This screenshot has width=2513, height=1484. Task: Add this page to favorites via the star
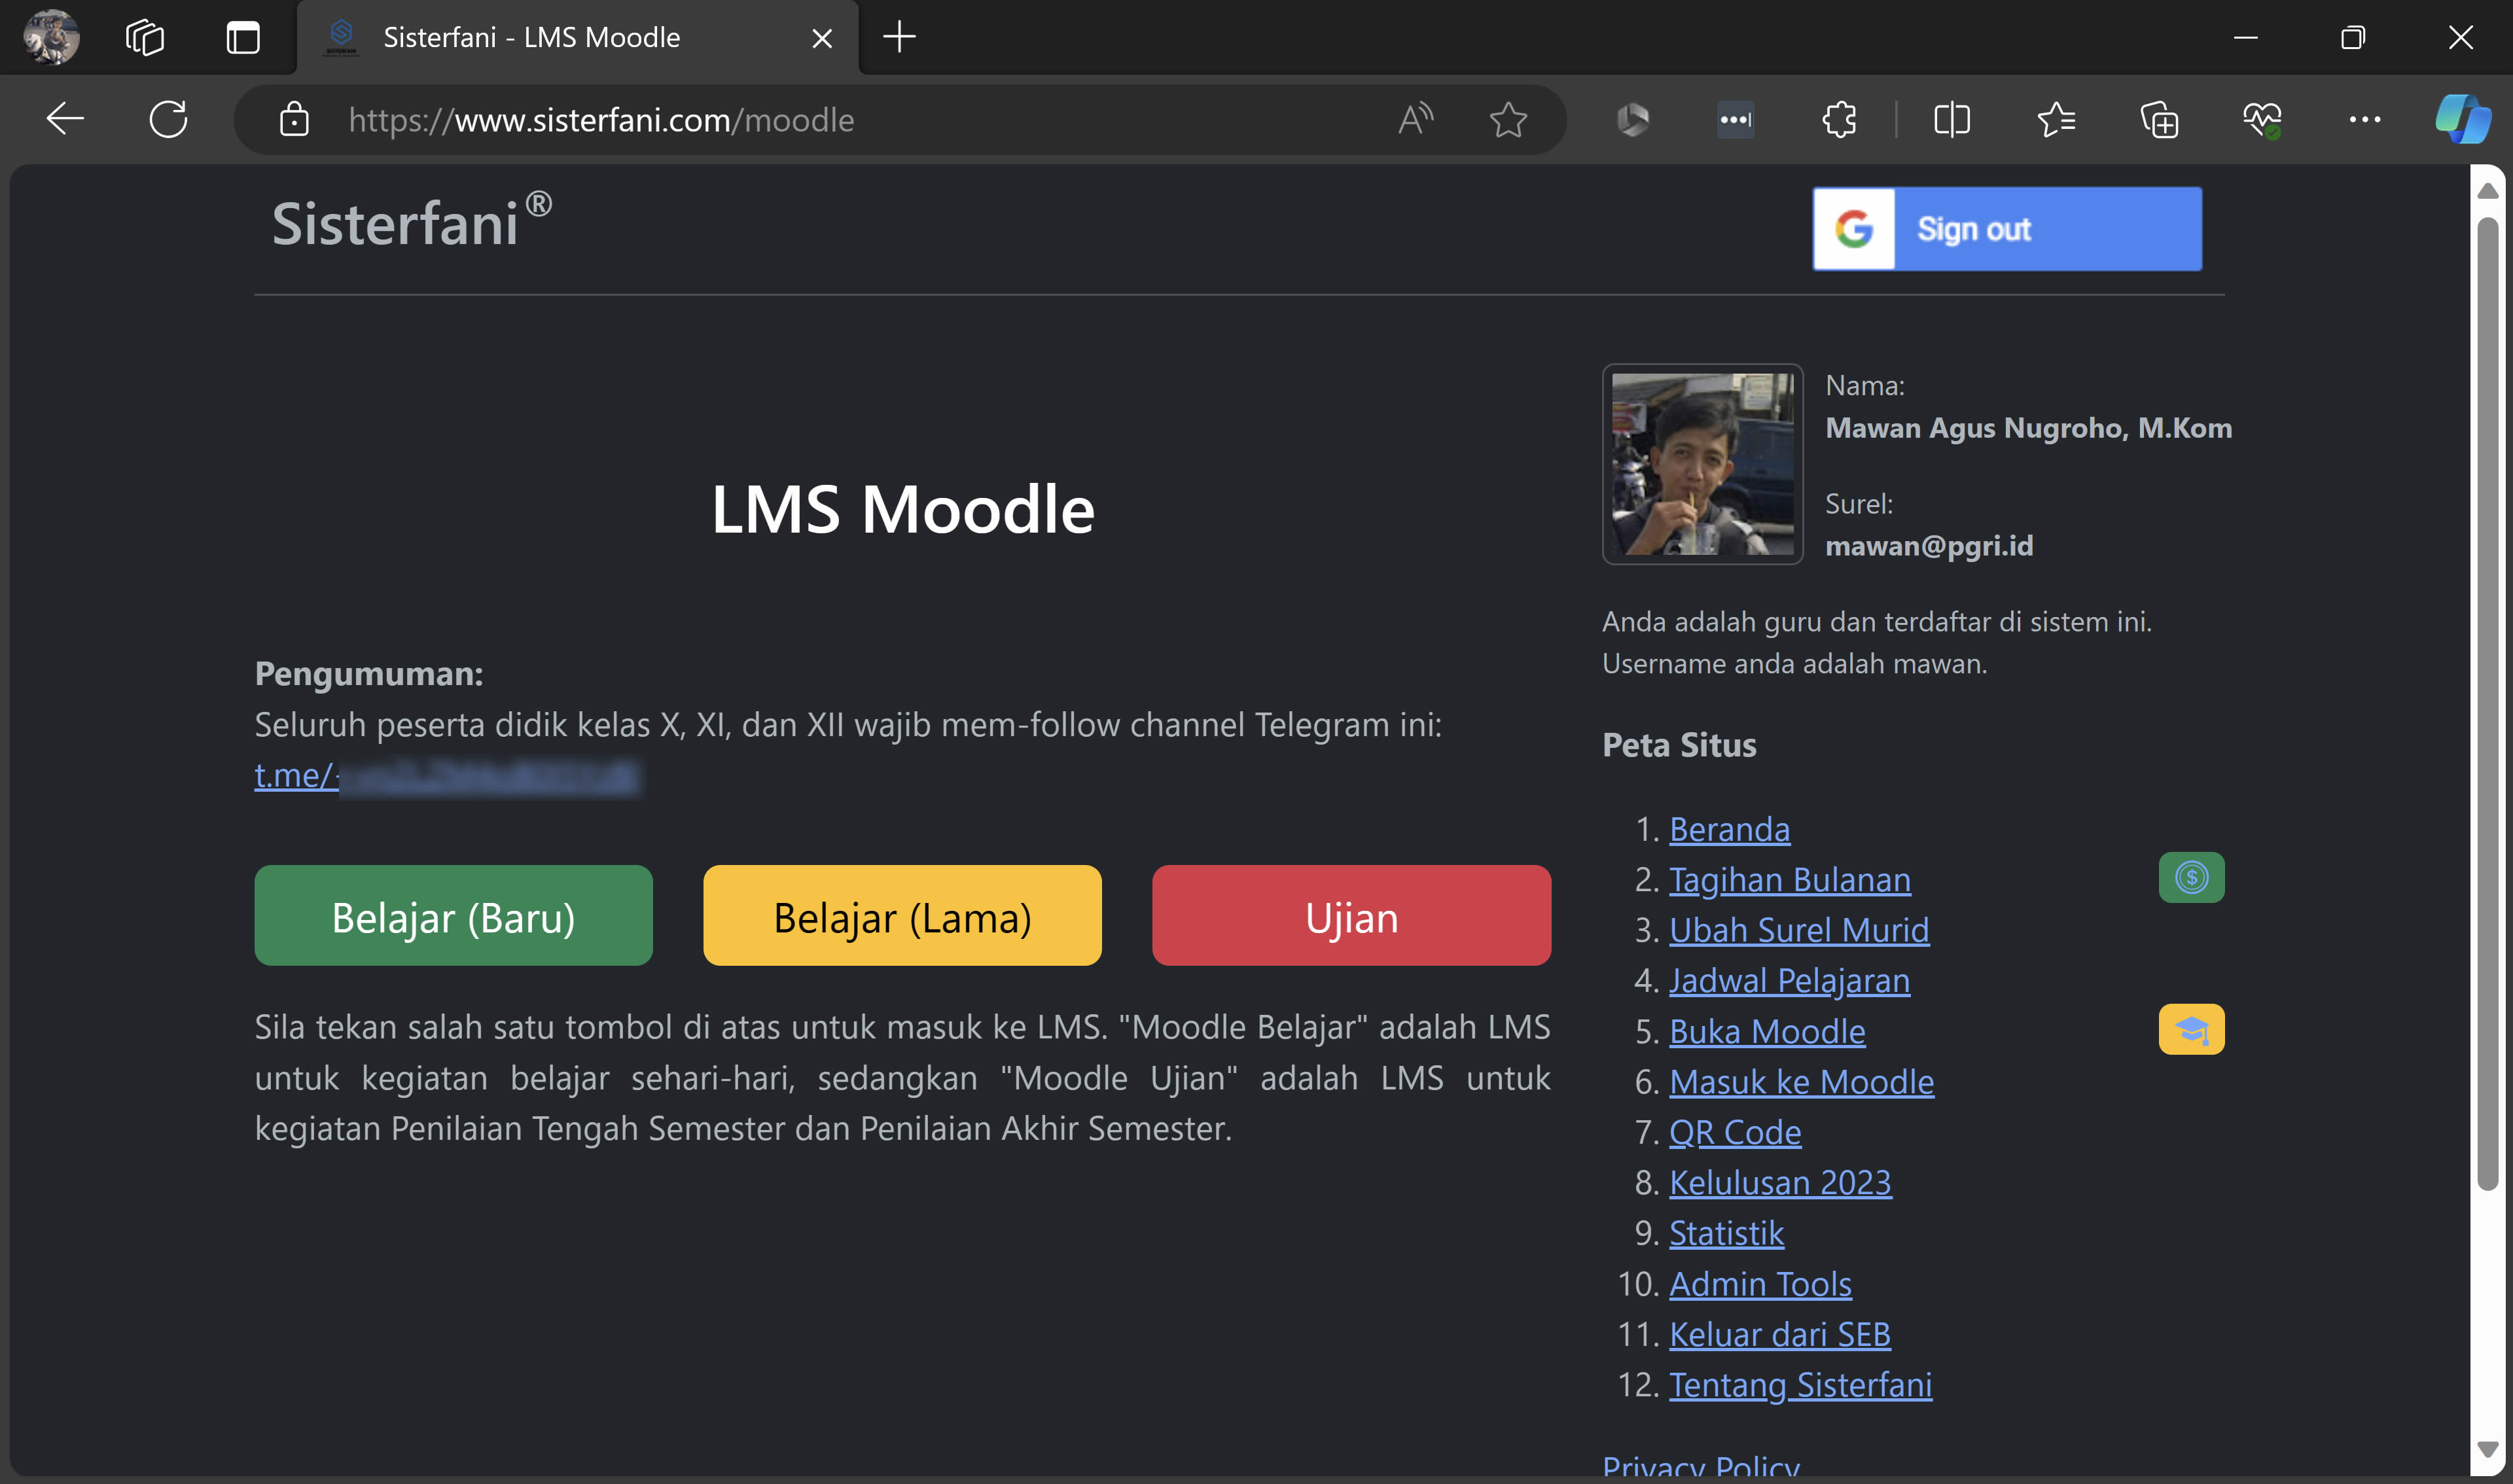[1508, 119]
